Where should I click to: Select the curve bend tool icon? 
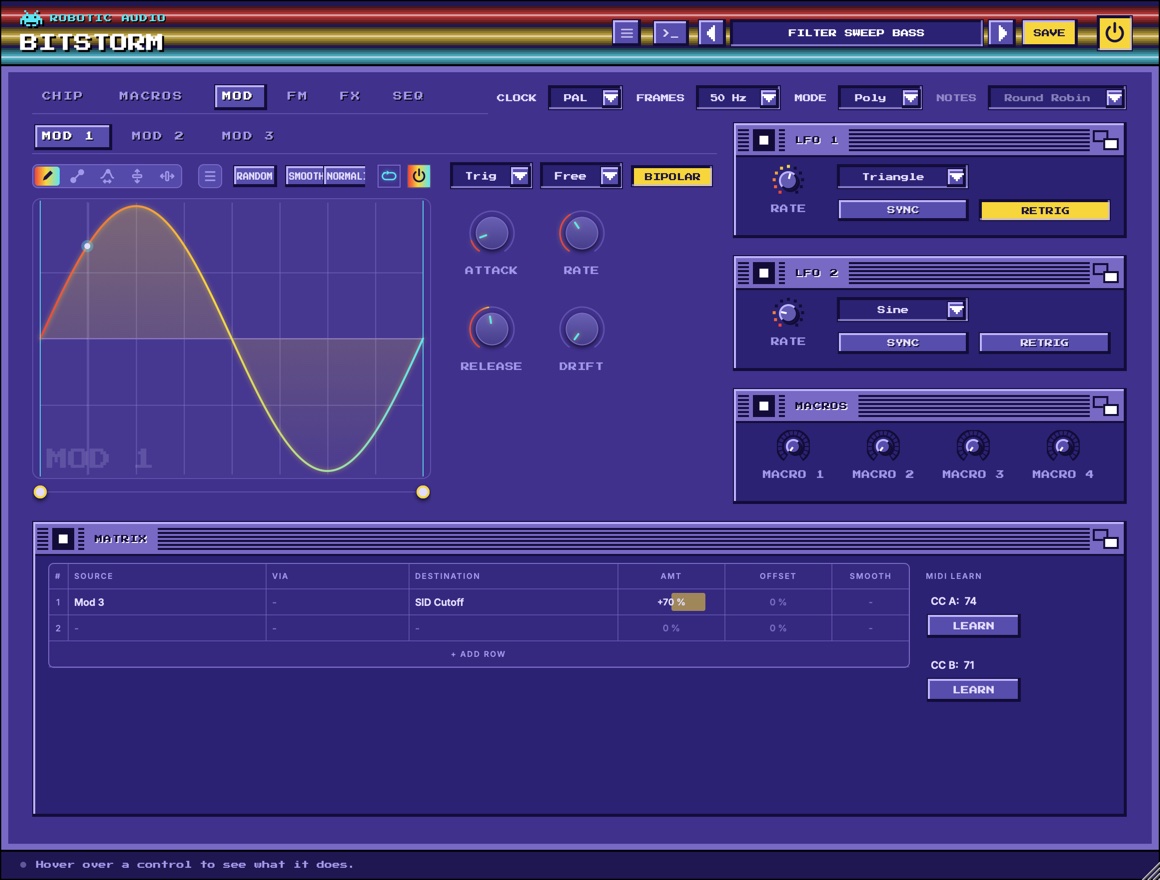(107, 176)
